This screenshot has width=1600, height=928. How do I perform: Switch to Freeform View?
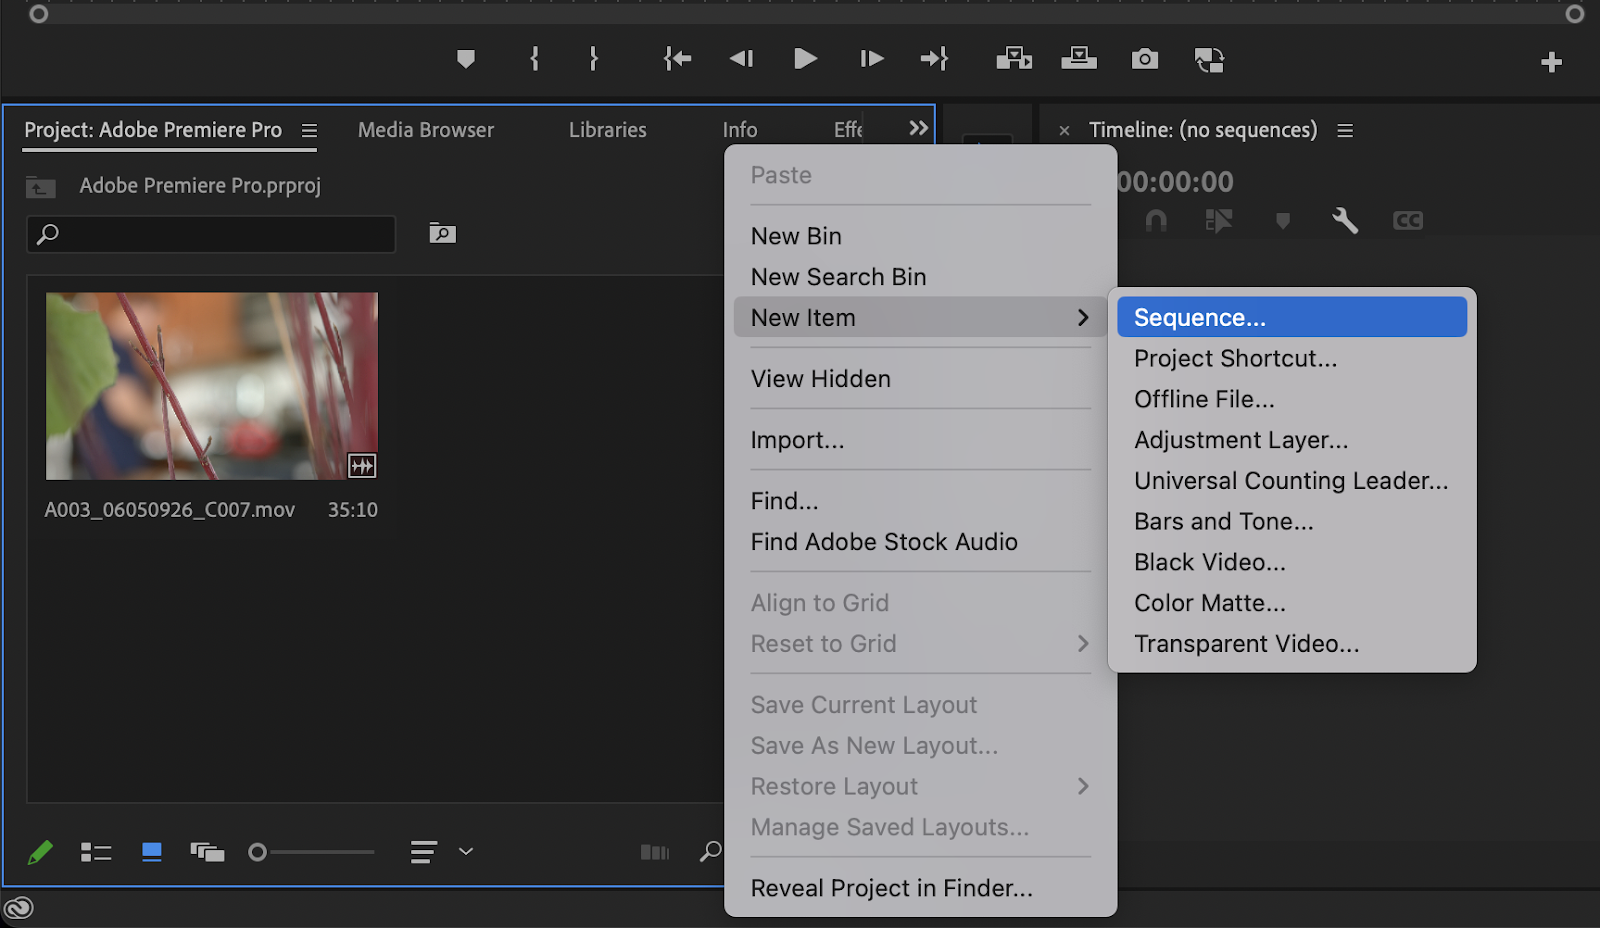click(207, 852)
